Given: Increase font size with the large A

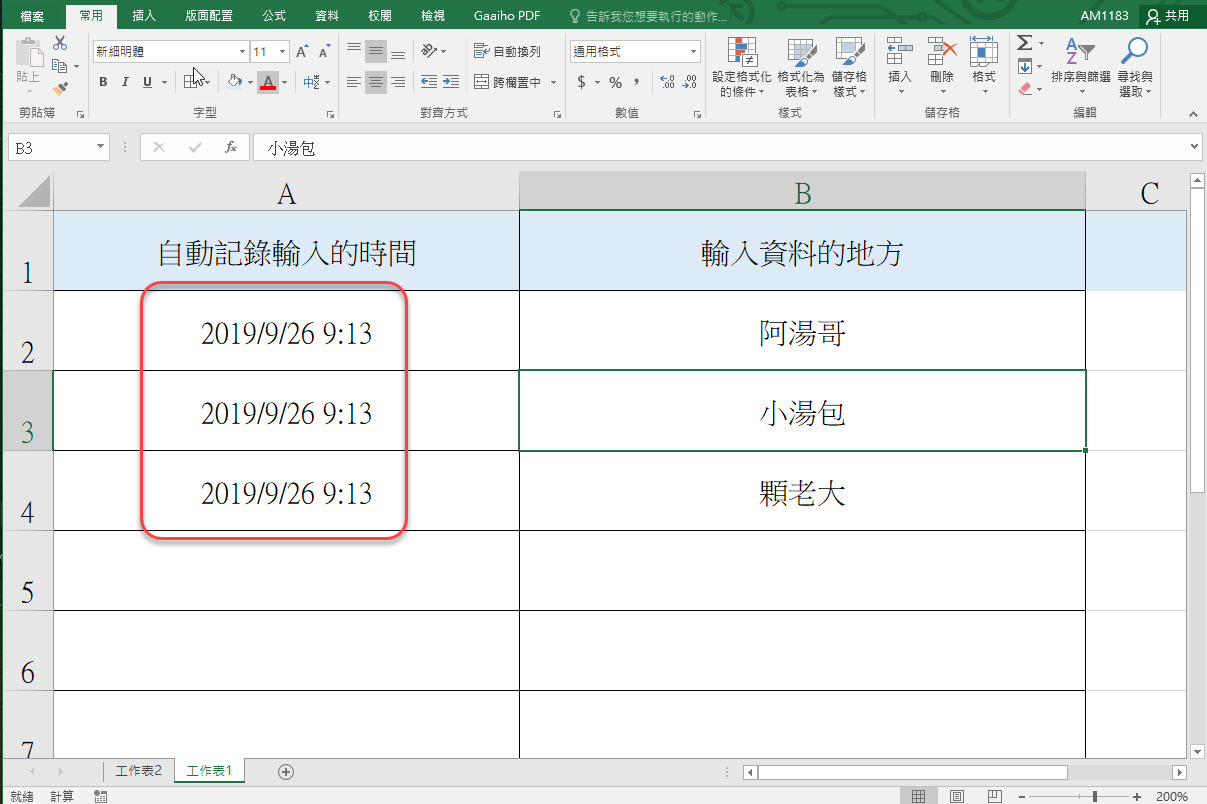Looking at the screenshot, I should click(x=303, y=51).
